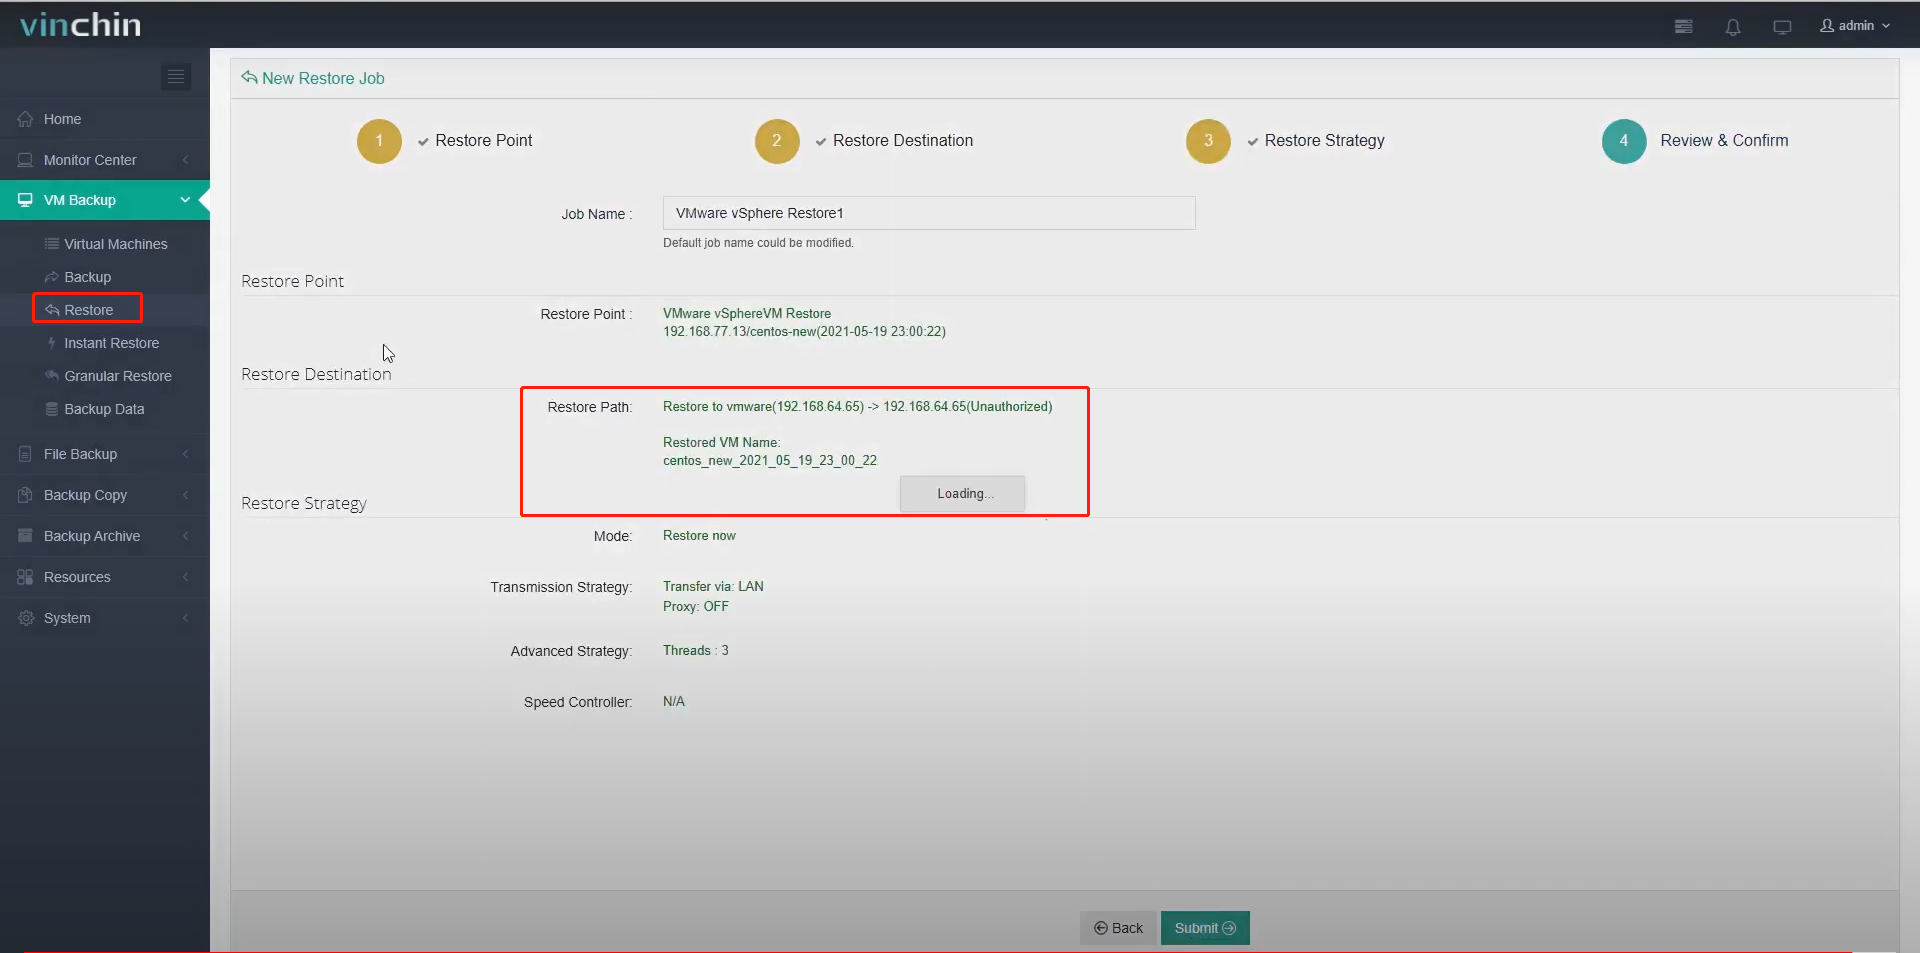Click the Job Name input field
The height and width of the screenshot is (953, 1920).
point(929,213)
